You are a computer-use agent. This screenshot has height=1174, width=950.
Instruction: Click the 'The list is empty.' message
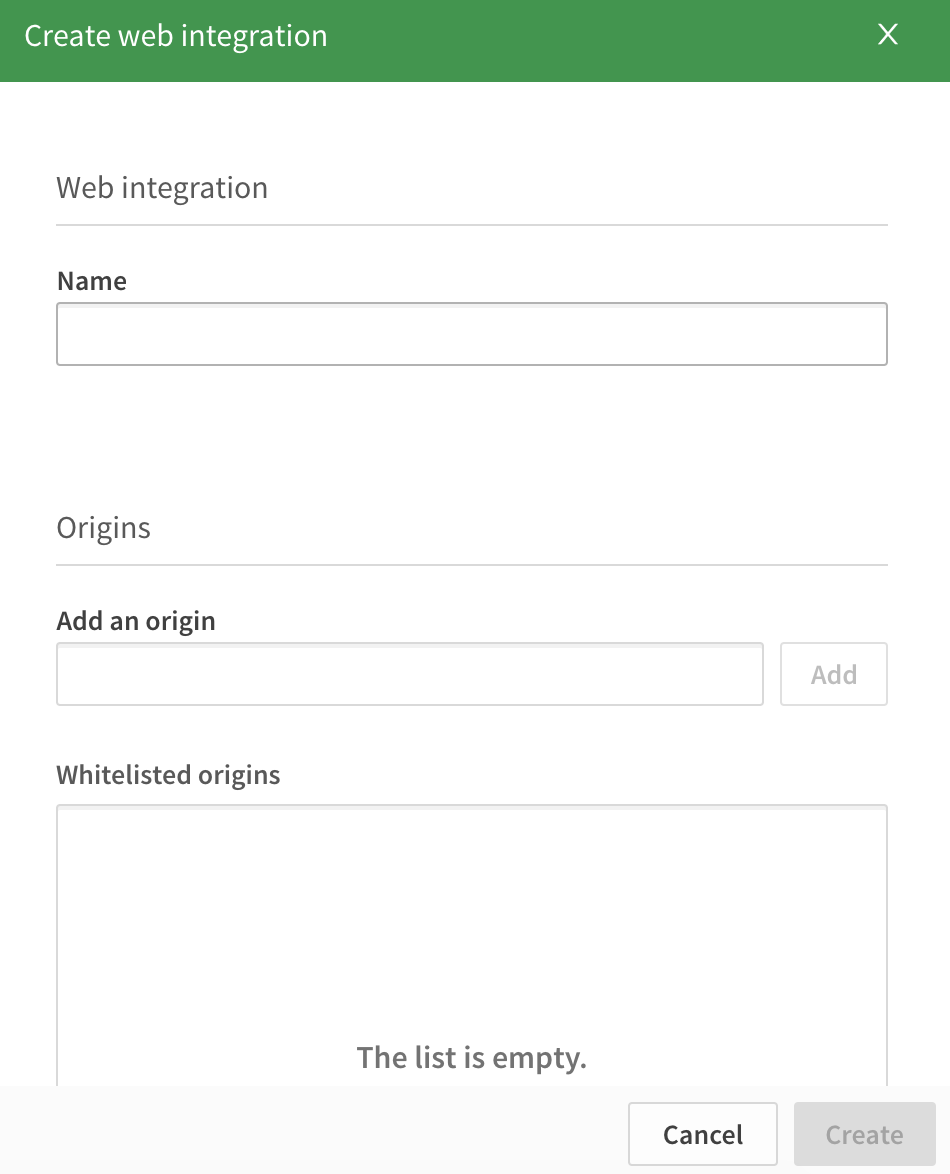click(x=471, y=1057)
